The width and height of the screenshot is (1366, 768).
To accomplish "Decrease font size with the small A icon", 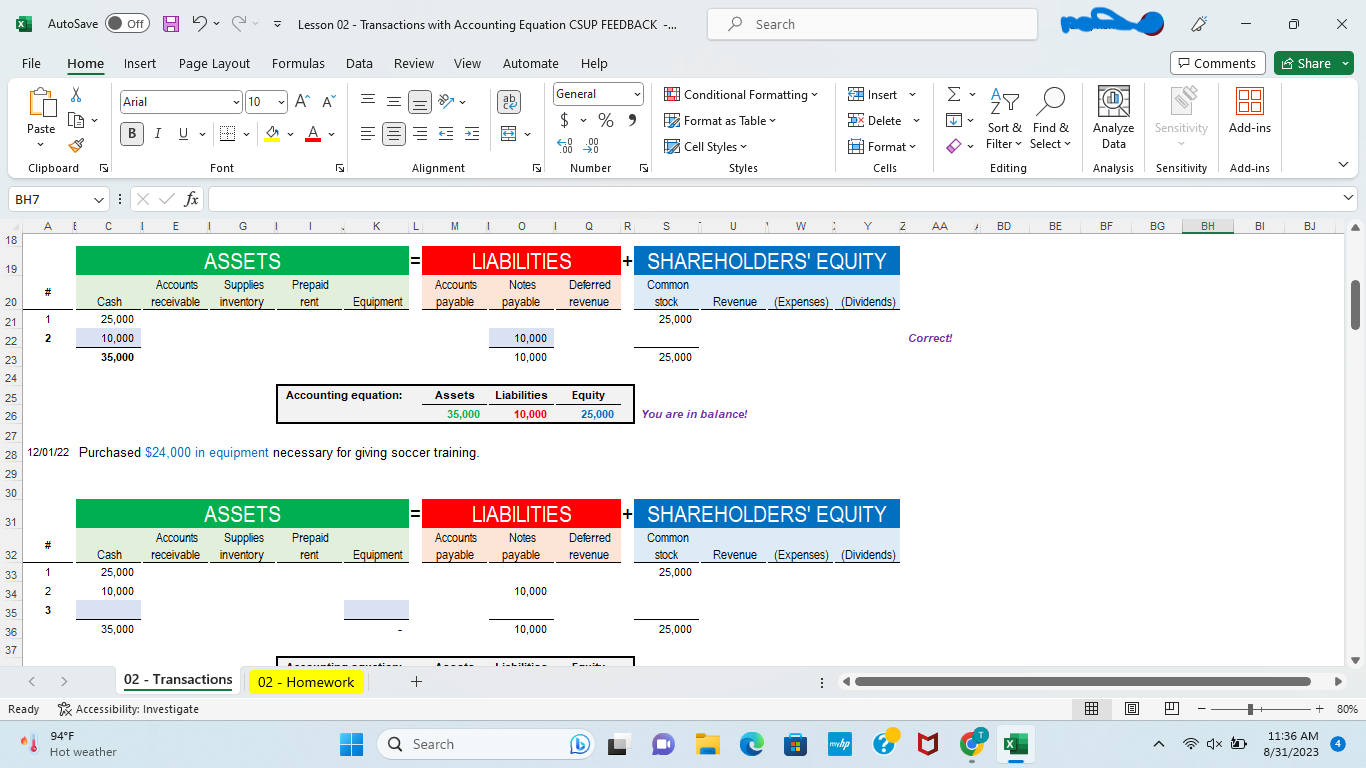I will (330, 101).
